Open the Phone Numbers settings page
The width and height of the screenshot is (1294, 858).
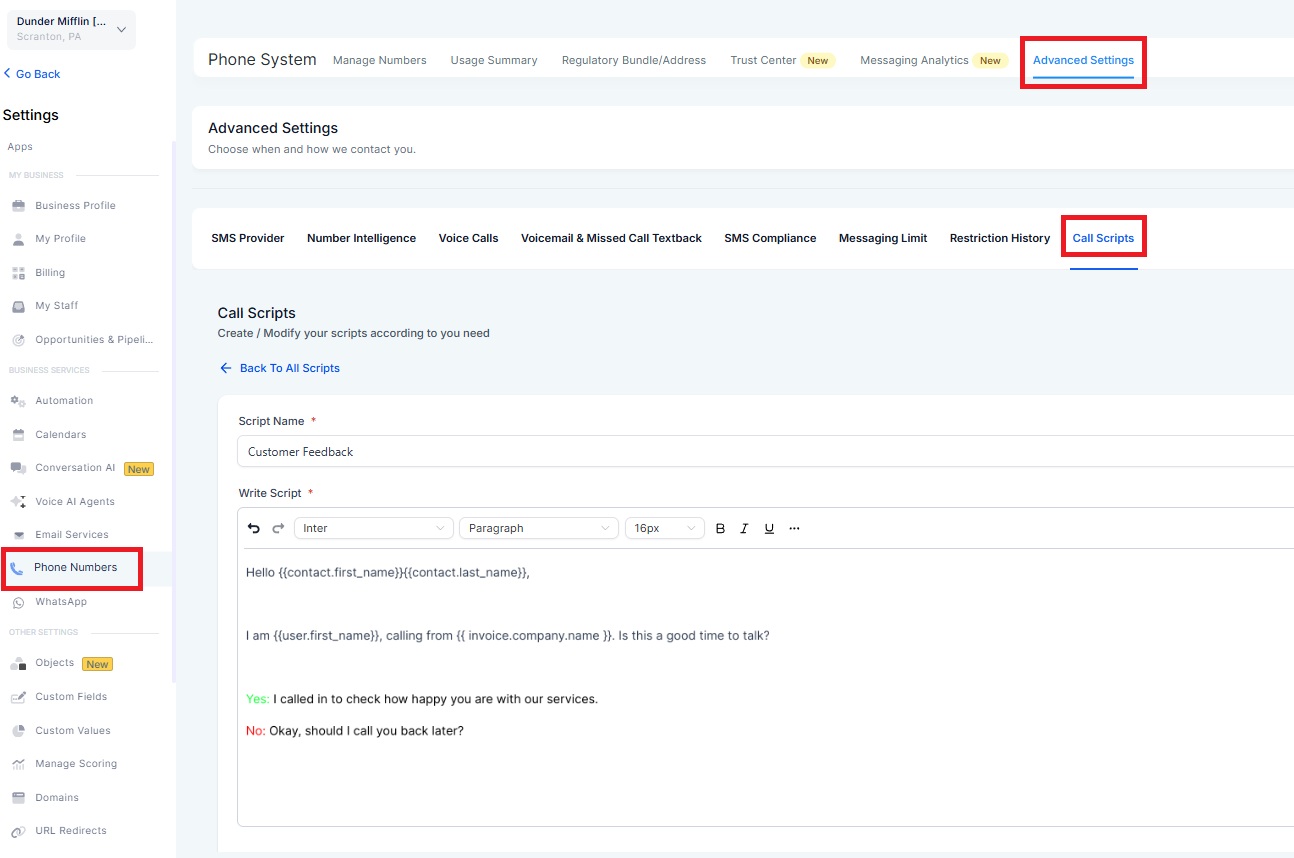point(75,568)
